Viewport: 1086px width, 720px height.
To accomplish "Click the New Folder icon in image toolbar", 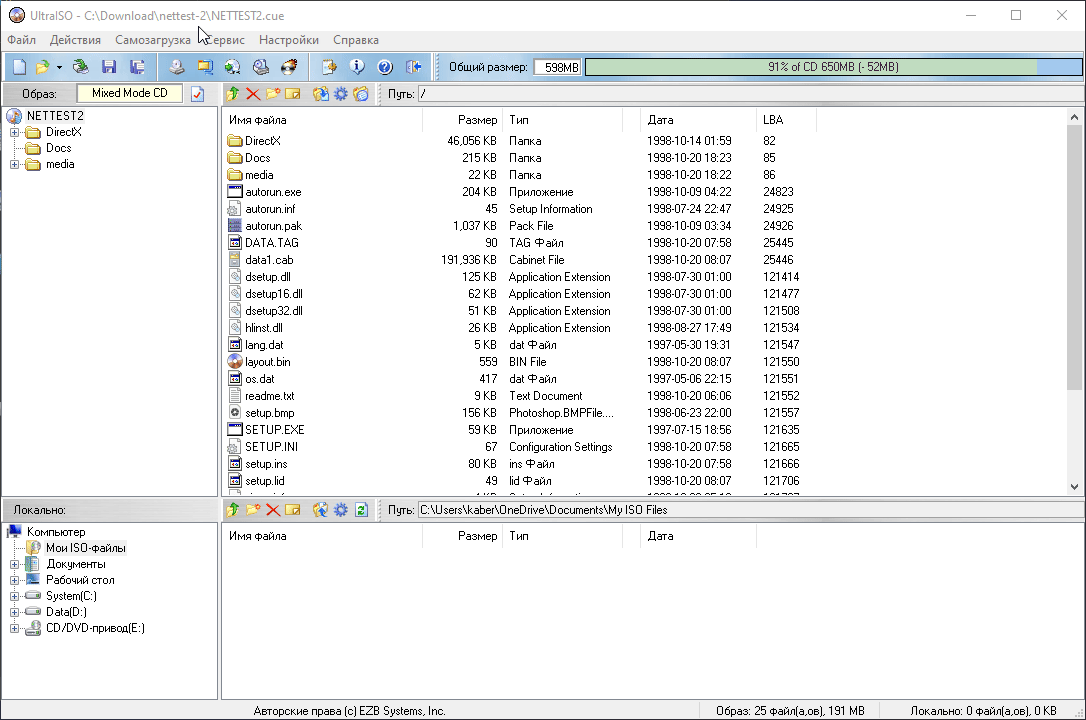I will click(x=273, y=94).
